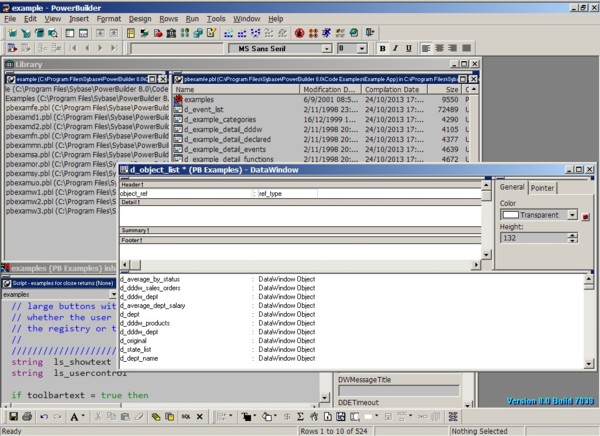The image size is (600, 436).
Task: Switch to the Pointer tab
Action: 542,188
